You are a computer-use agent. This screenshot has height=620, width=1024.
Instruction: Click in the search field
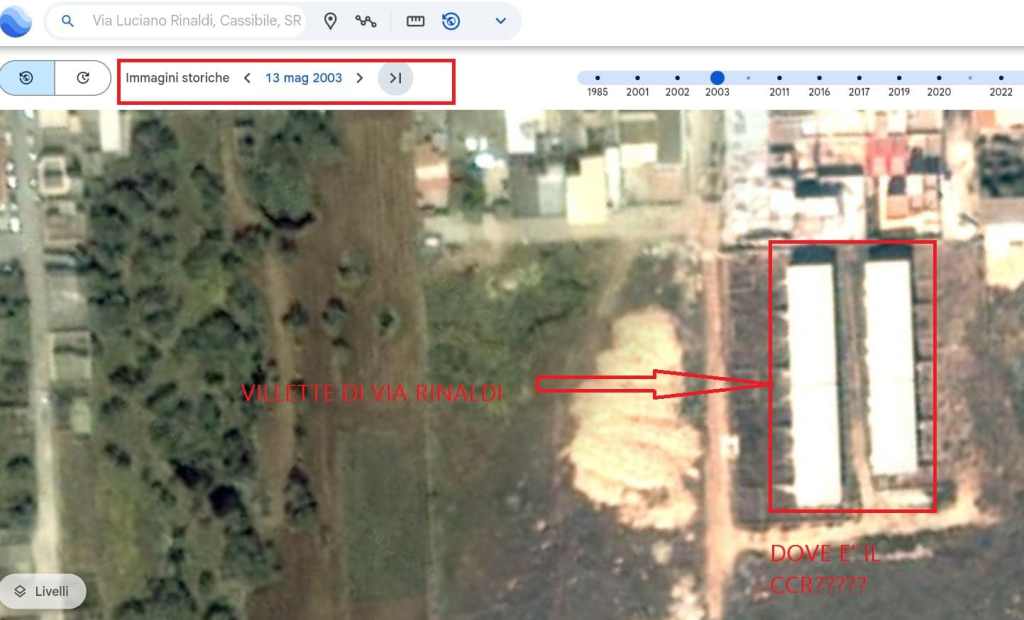coord(195,21)
